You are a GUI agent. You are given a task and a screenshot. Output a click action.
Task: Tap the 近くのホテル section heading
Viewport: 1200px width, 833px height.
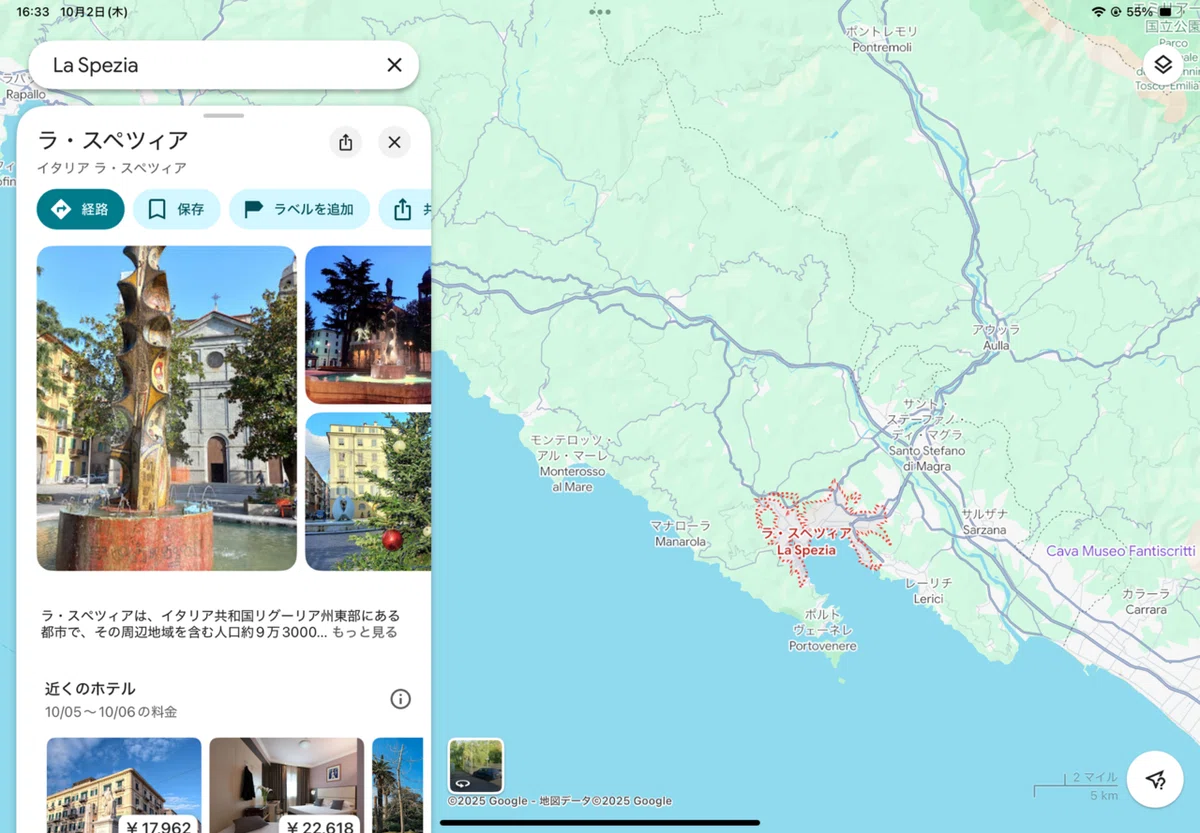[90, 688]
